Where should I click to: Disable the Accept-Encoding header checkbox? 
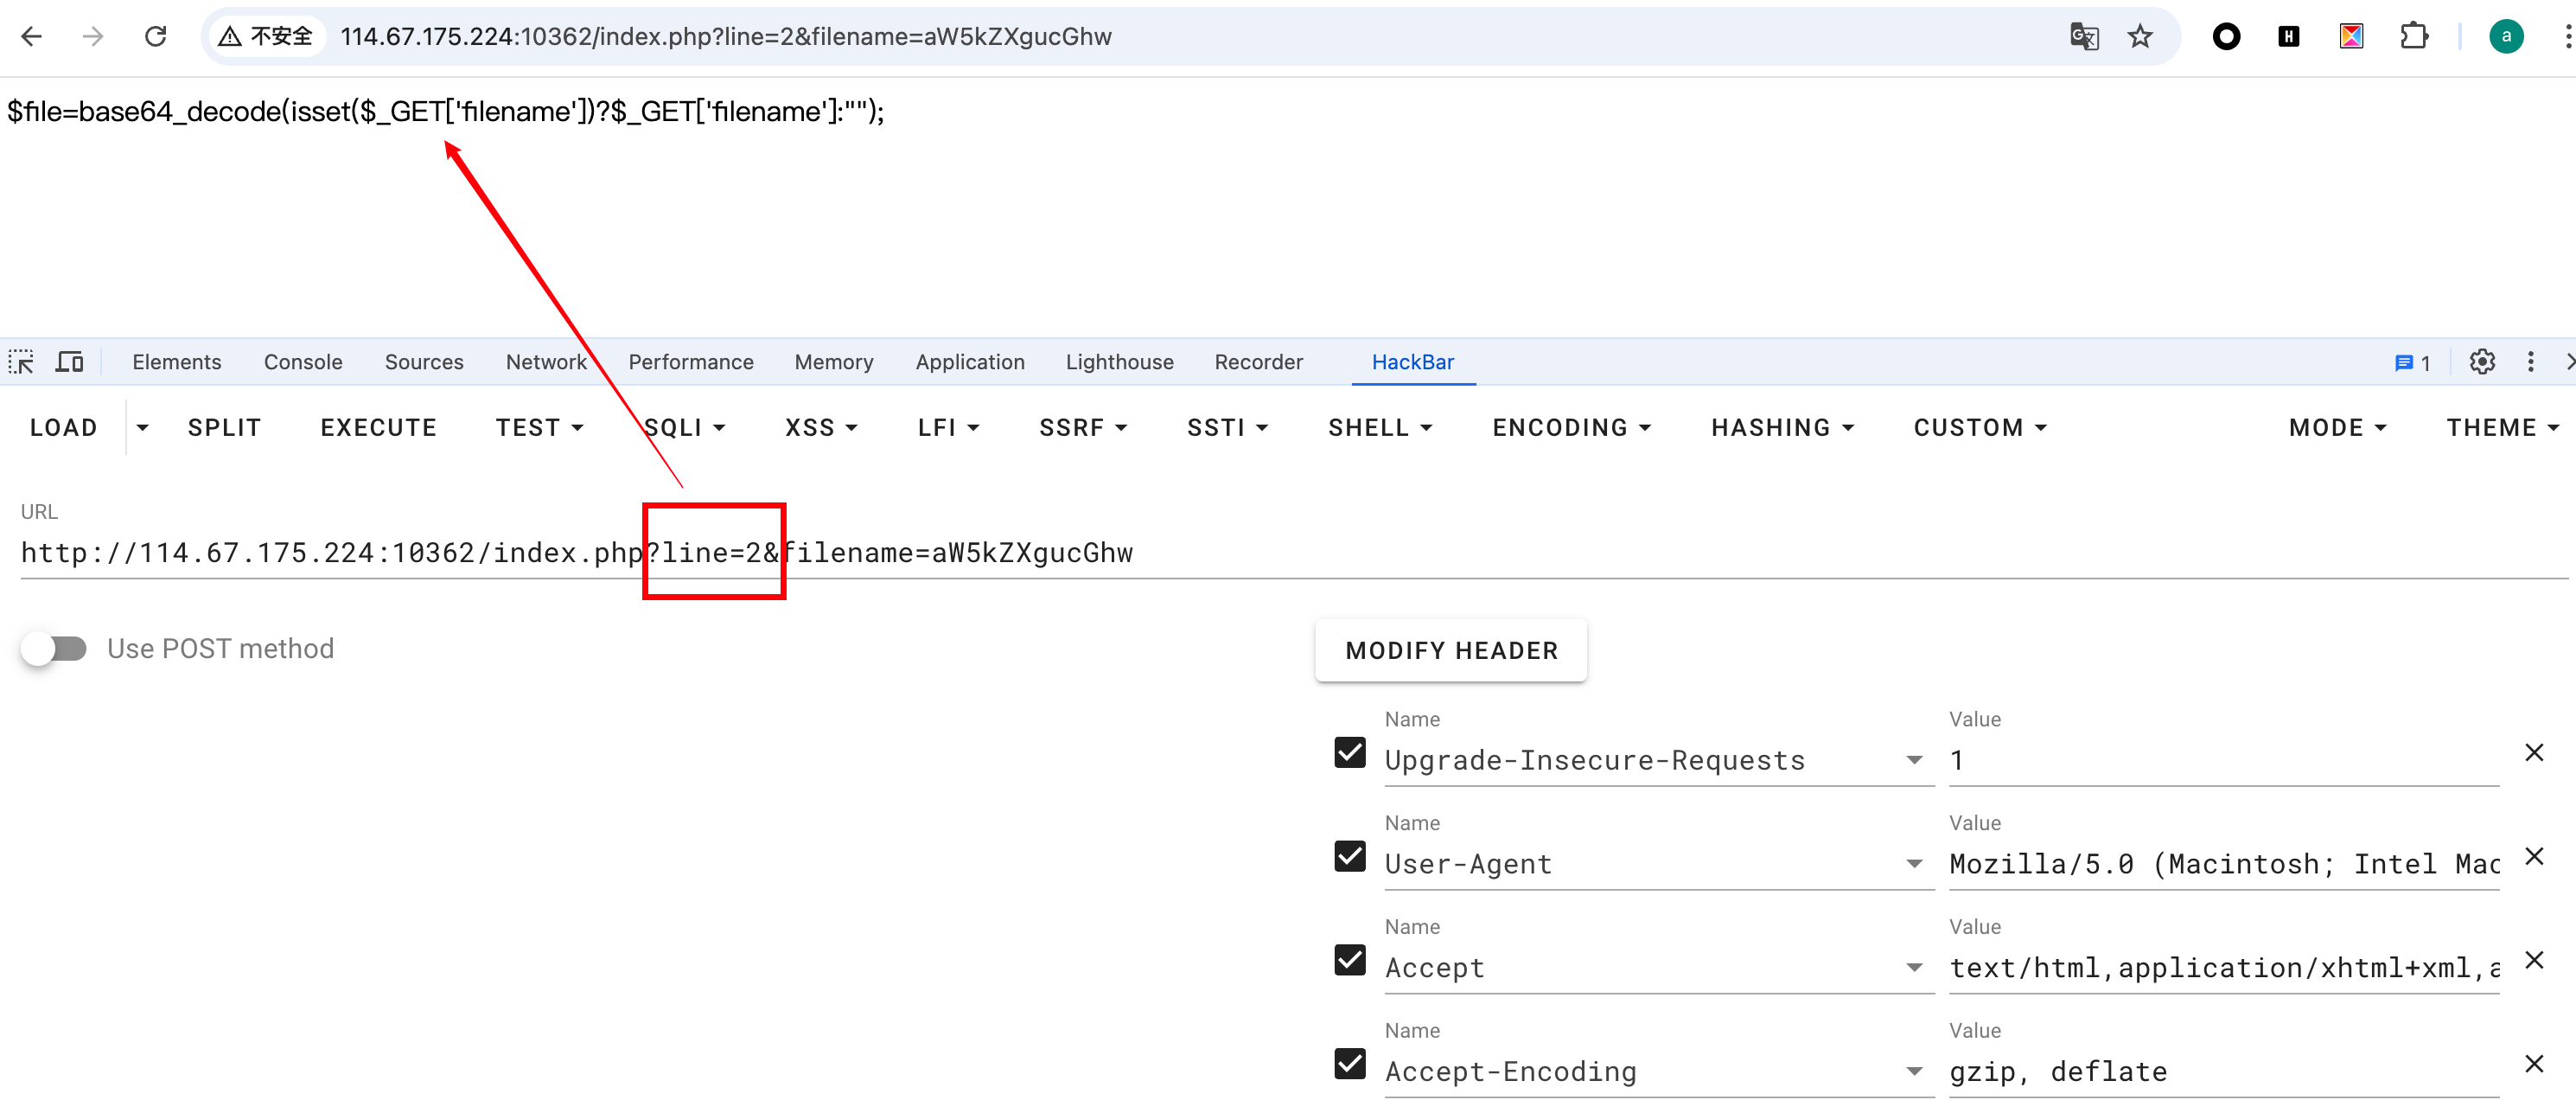(1349, 1064)
